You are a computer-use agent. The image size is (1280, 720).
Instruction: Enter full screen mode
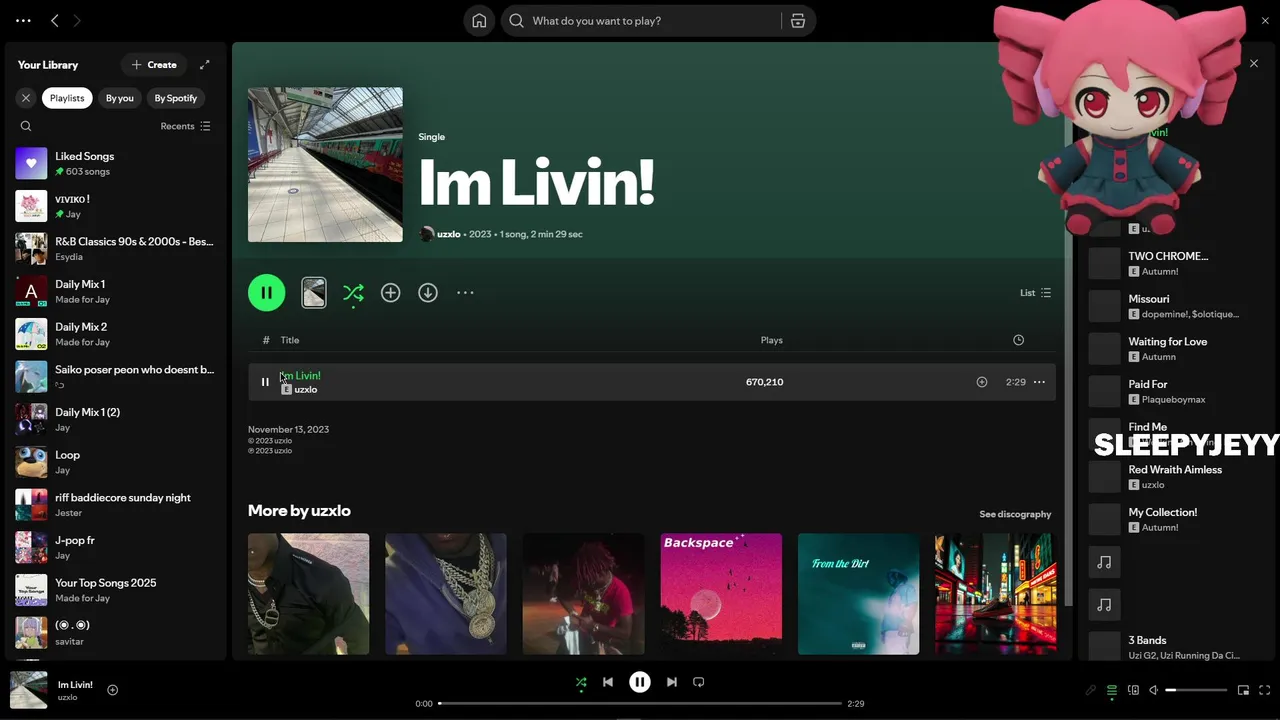point(1265,690)
